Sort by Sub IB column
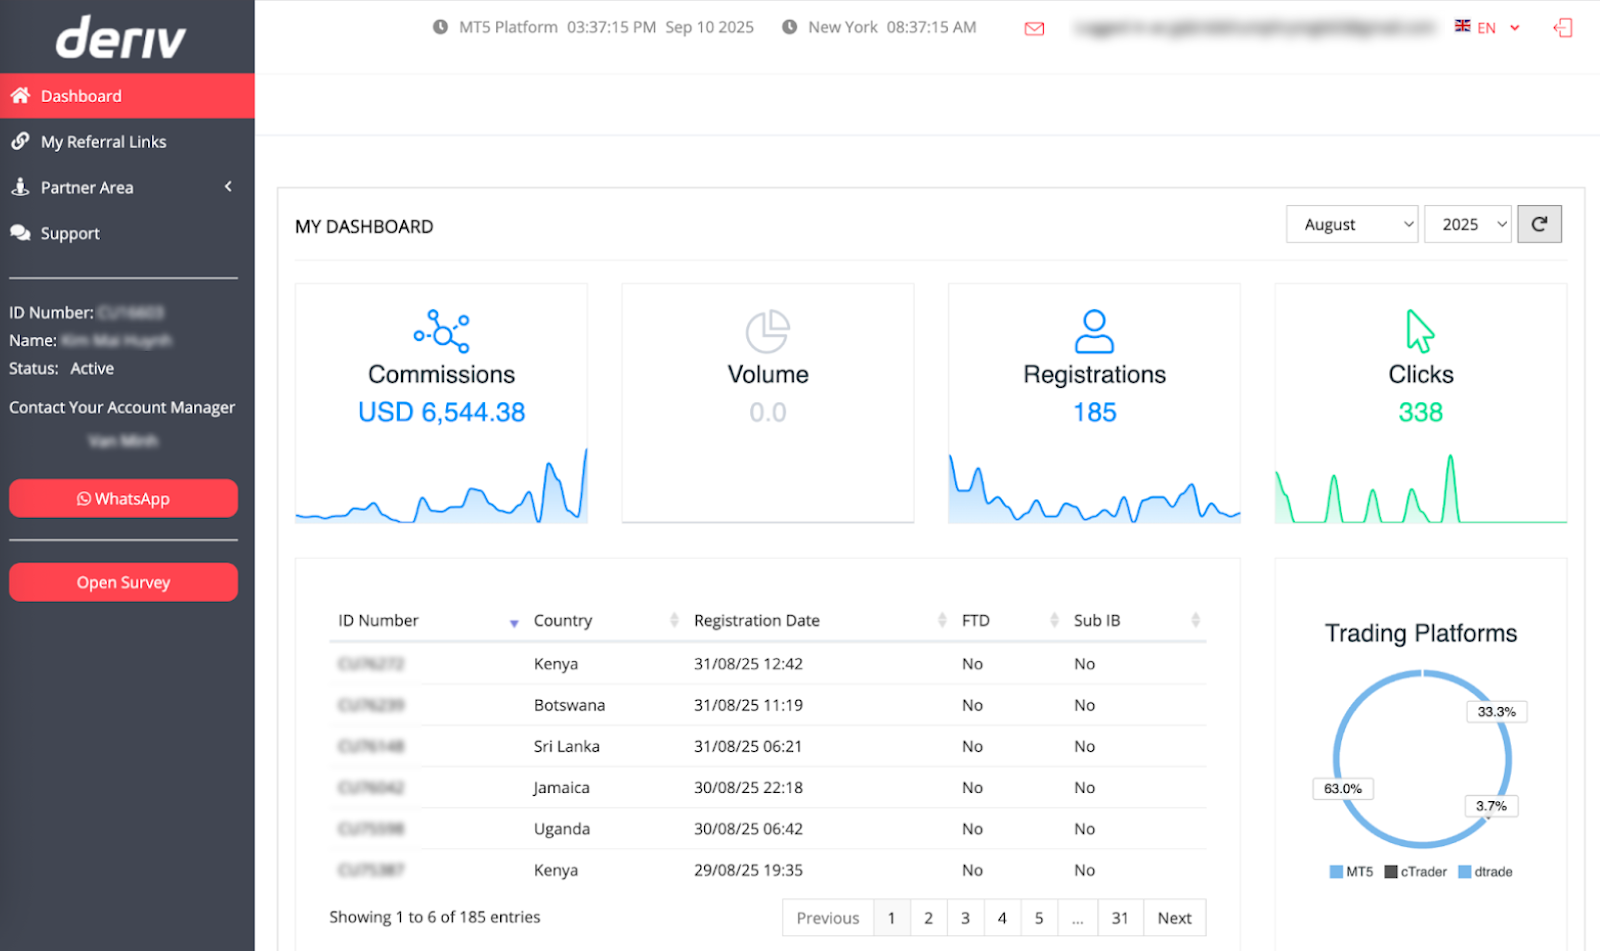 click(x=1136, y=620)
